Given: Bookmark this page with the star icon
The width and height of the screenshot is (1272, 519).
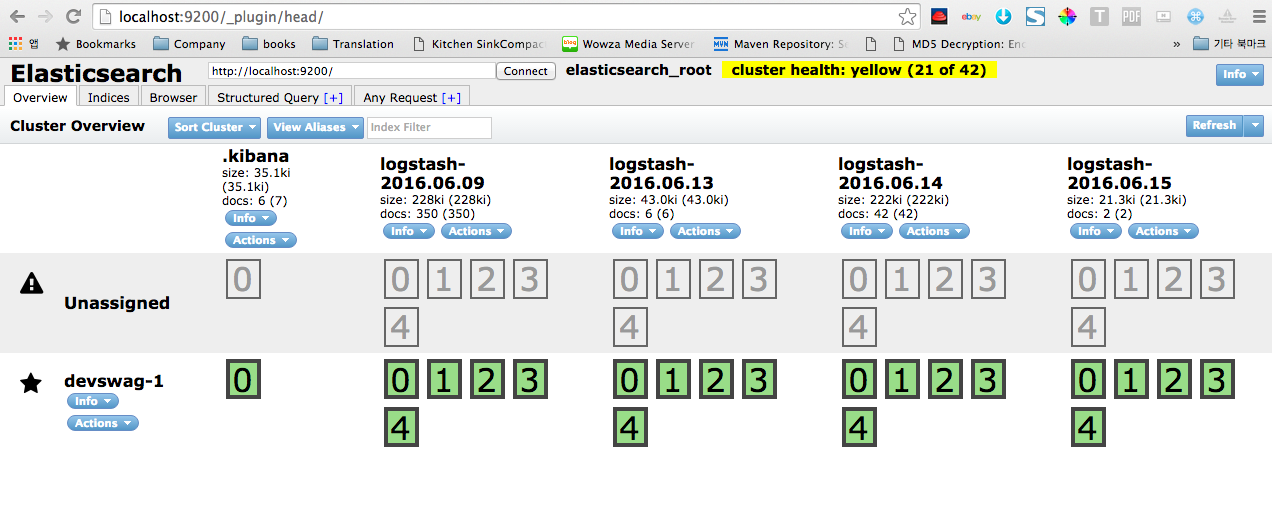Looking at the screenshot, I should pyautogui.click(x=907, y=16).
